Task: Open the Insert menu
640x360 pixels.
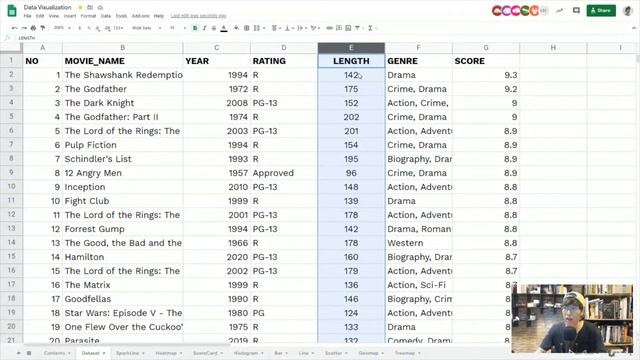Action: click(x=70, y=16)
